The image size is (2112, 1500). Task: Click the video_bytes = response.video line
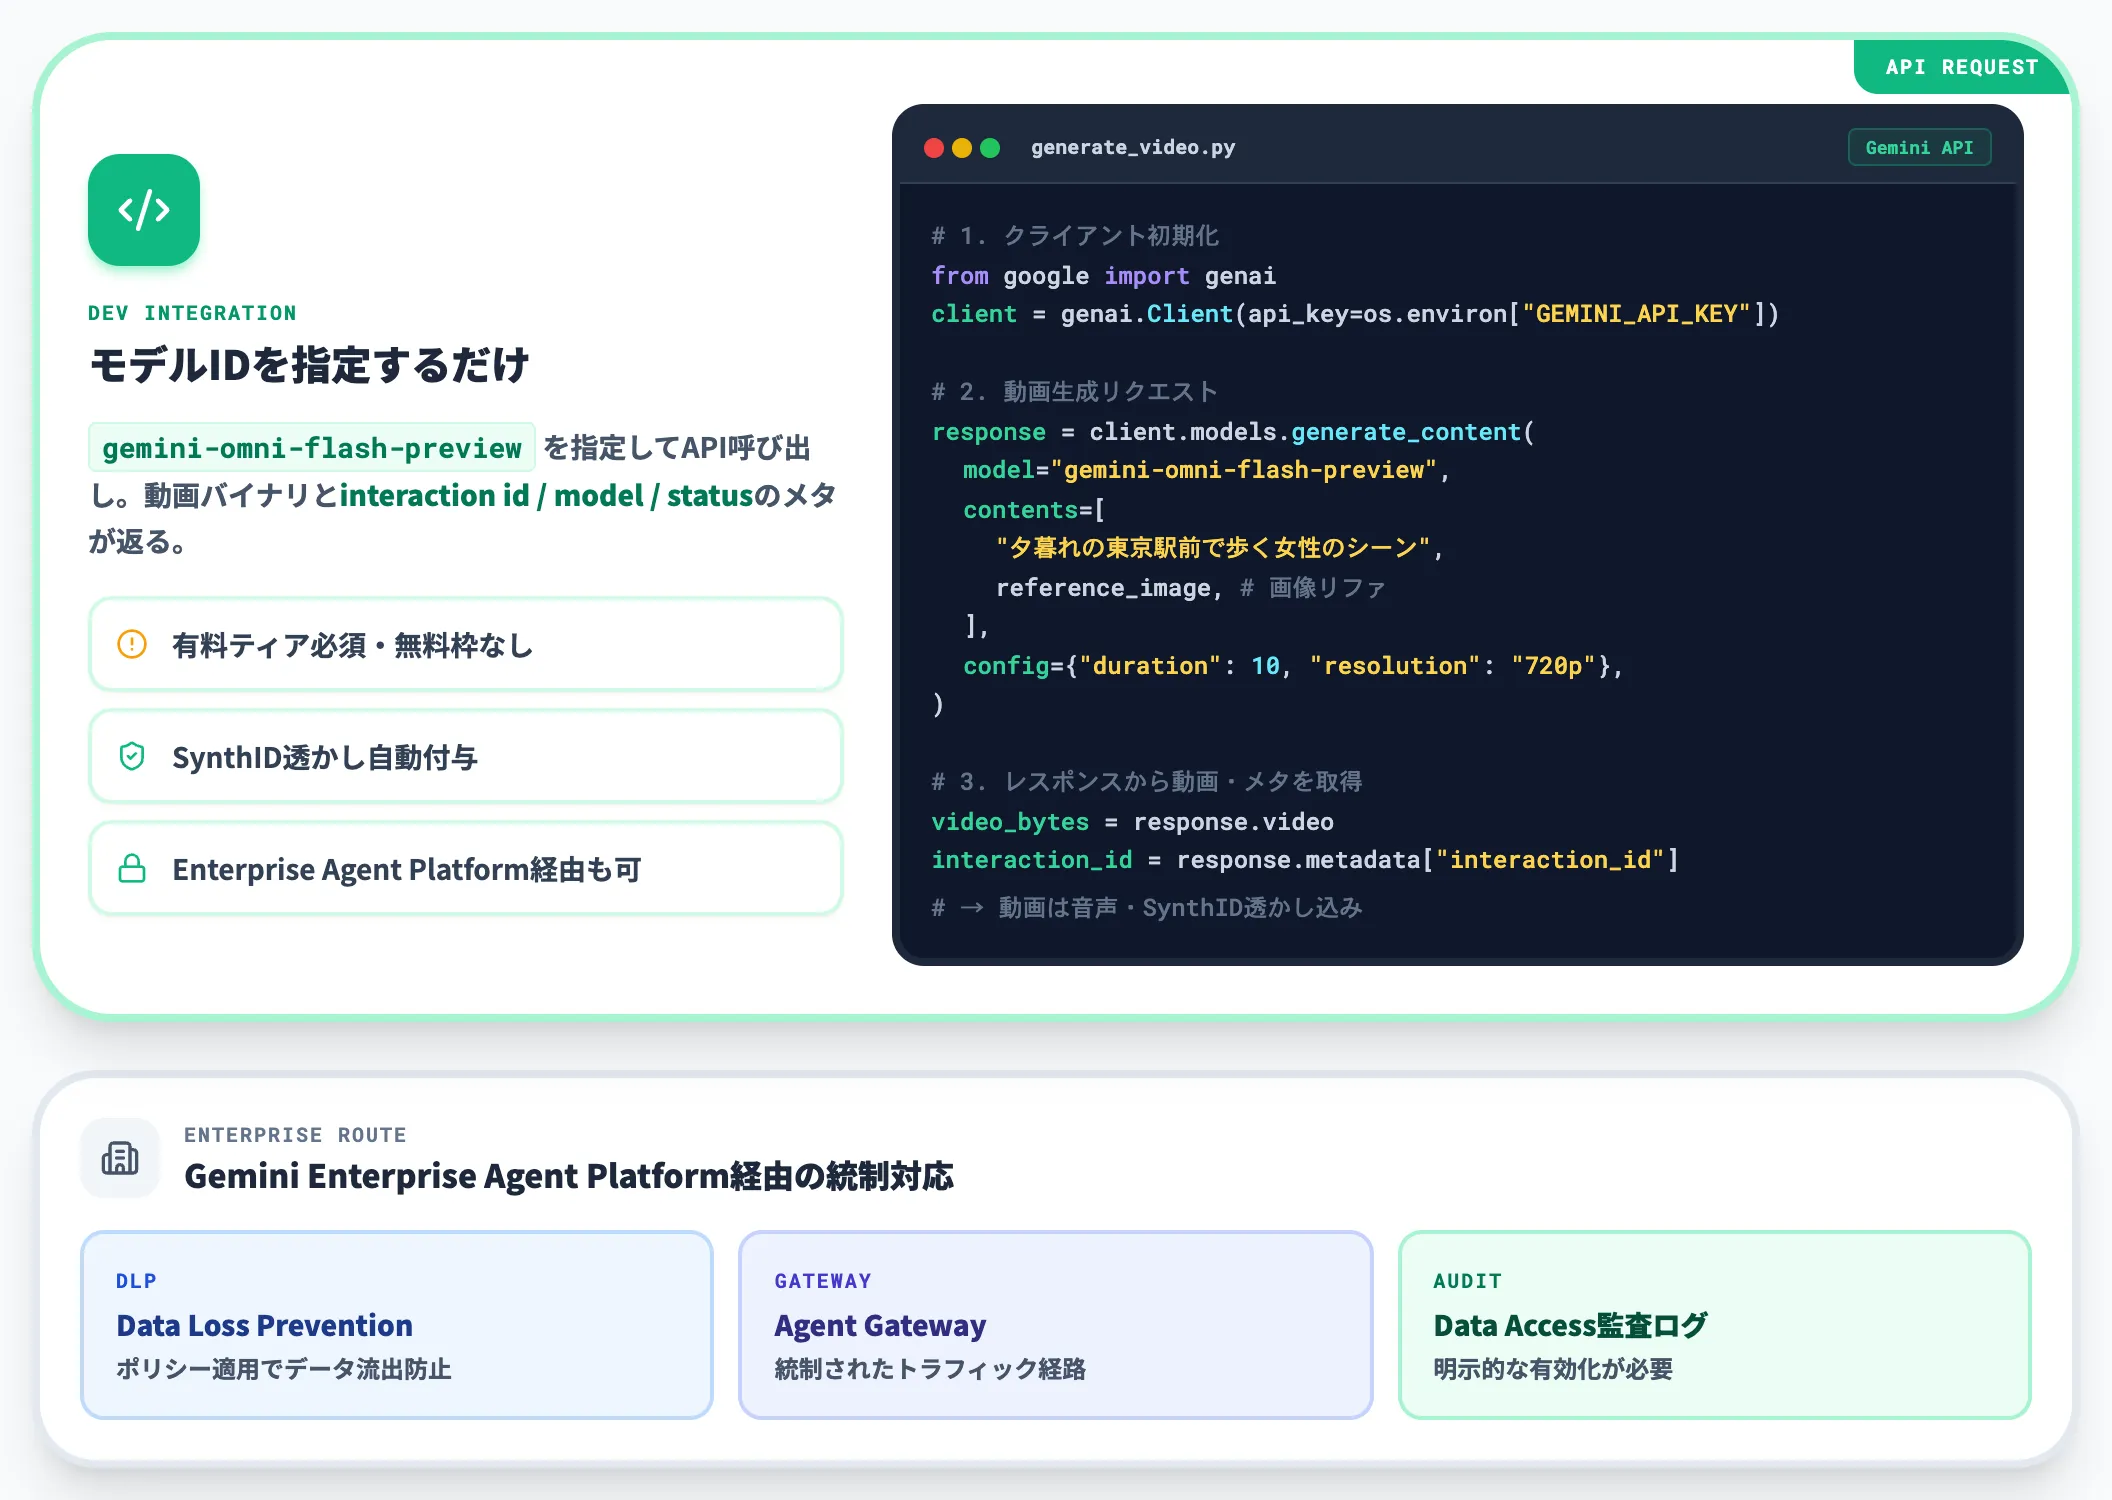coord(1132,822)
